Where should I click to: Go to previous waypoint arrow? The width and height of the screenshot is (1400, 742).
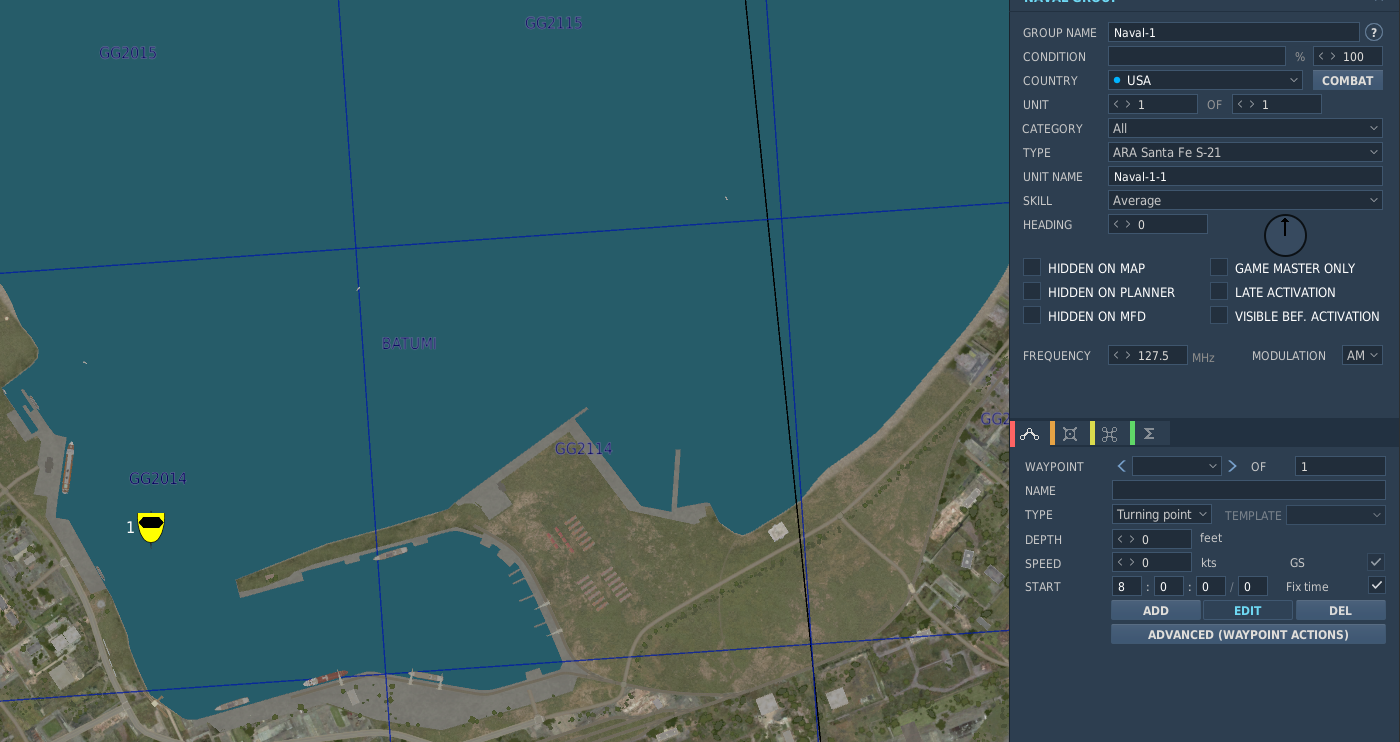click(x=1121, y=466)
